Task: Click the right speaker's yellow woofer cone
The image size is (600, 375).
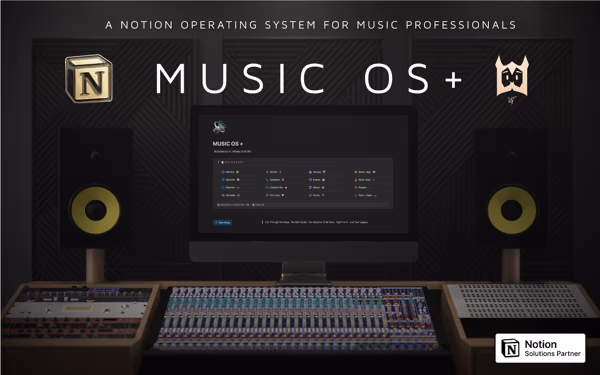Action: point(512,210)
